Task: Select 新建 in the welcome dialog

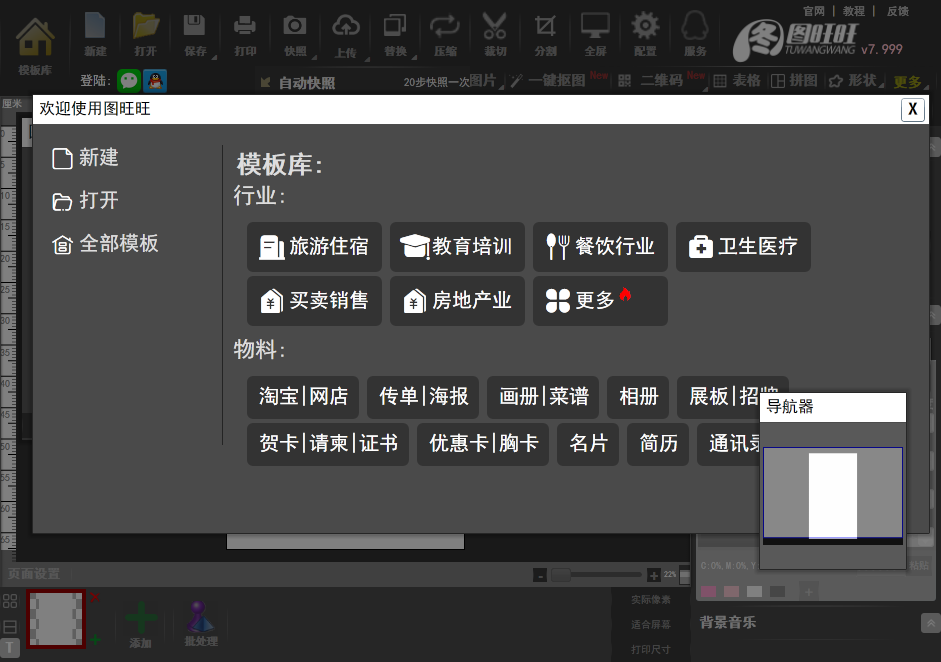Action: (85, 158)
